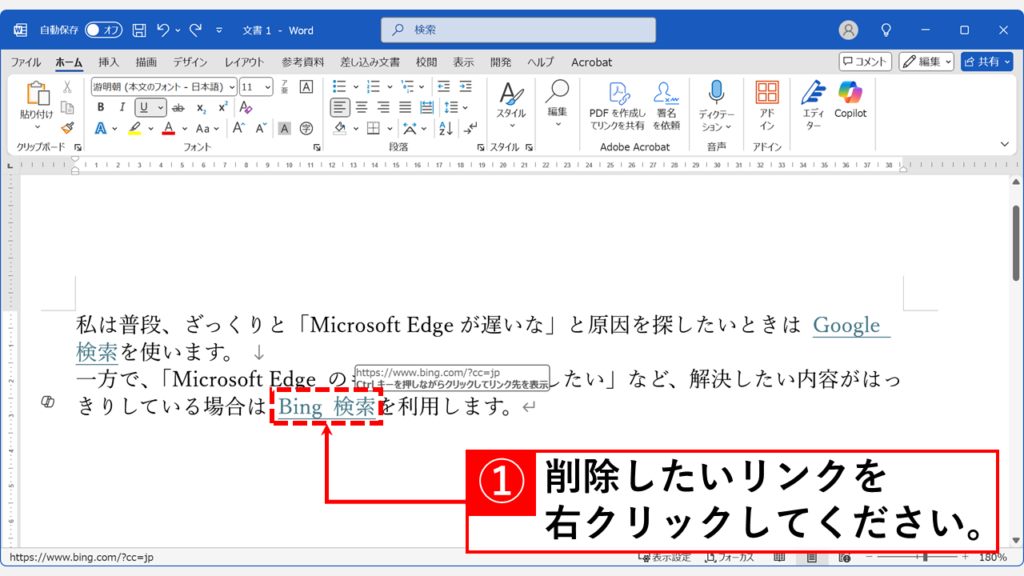Toggle Italic formatting
Screen dimensions: 1024x576
[x=121, y=107]
